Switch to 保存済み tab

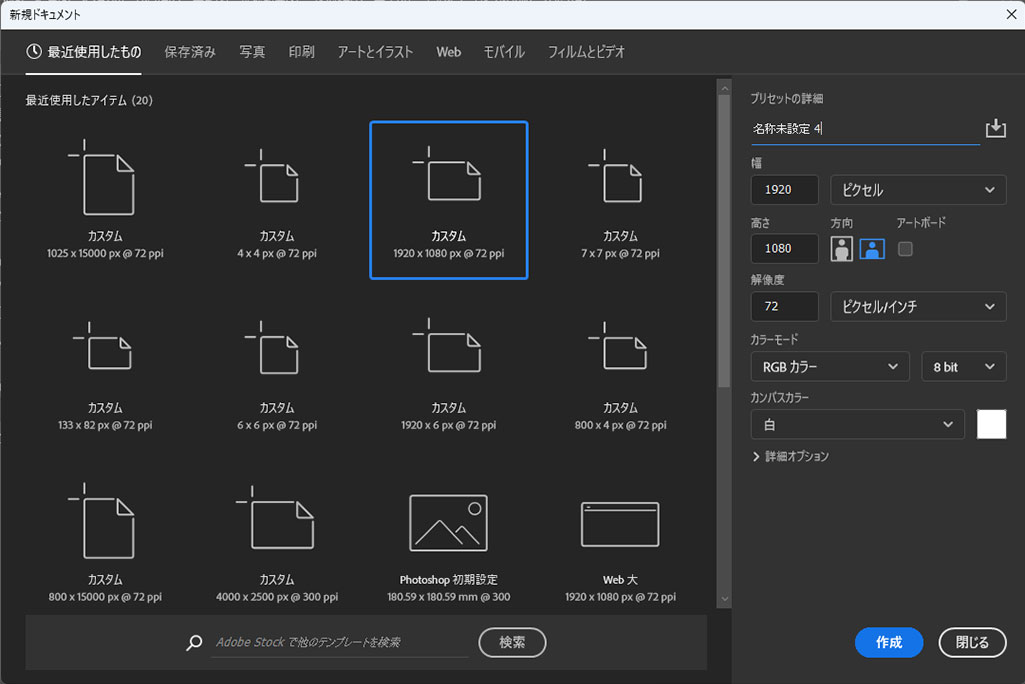click(190, 52)
